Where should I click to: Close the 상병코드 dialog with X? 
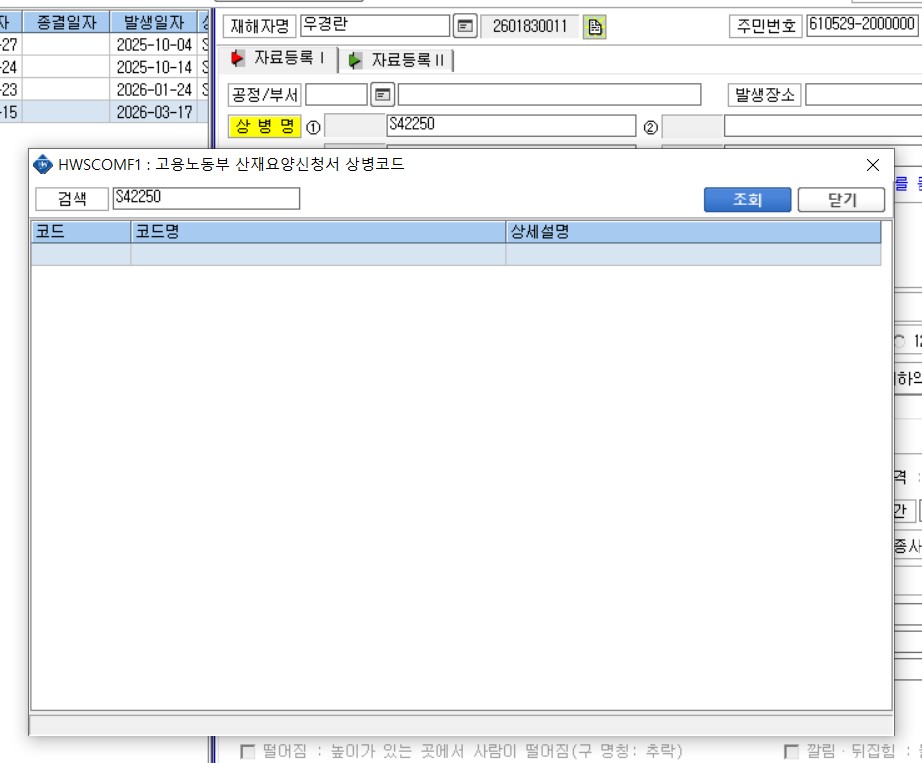(x=873, y=165)
